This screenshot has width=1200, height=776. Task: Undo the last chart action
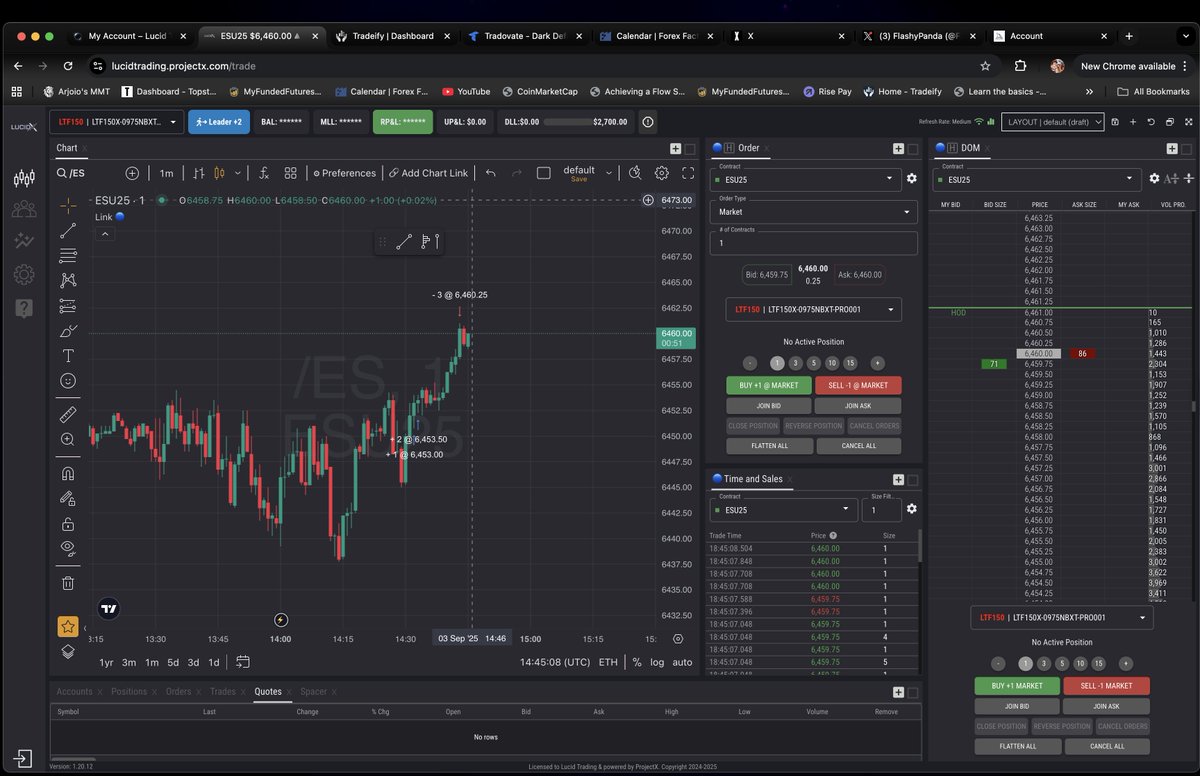(490, 173)
